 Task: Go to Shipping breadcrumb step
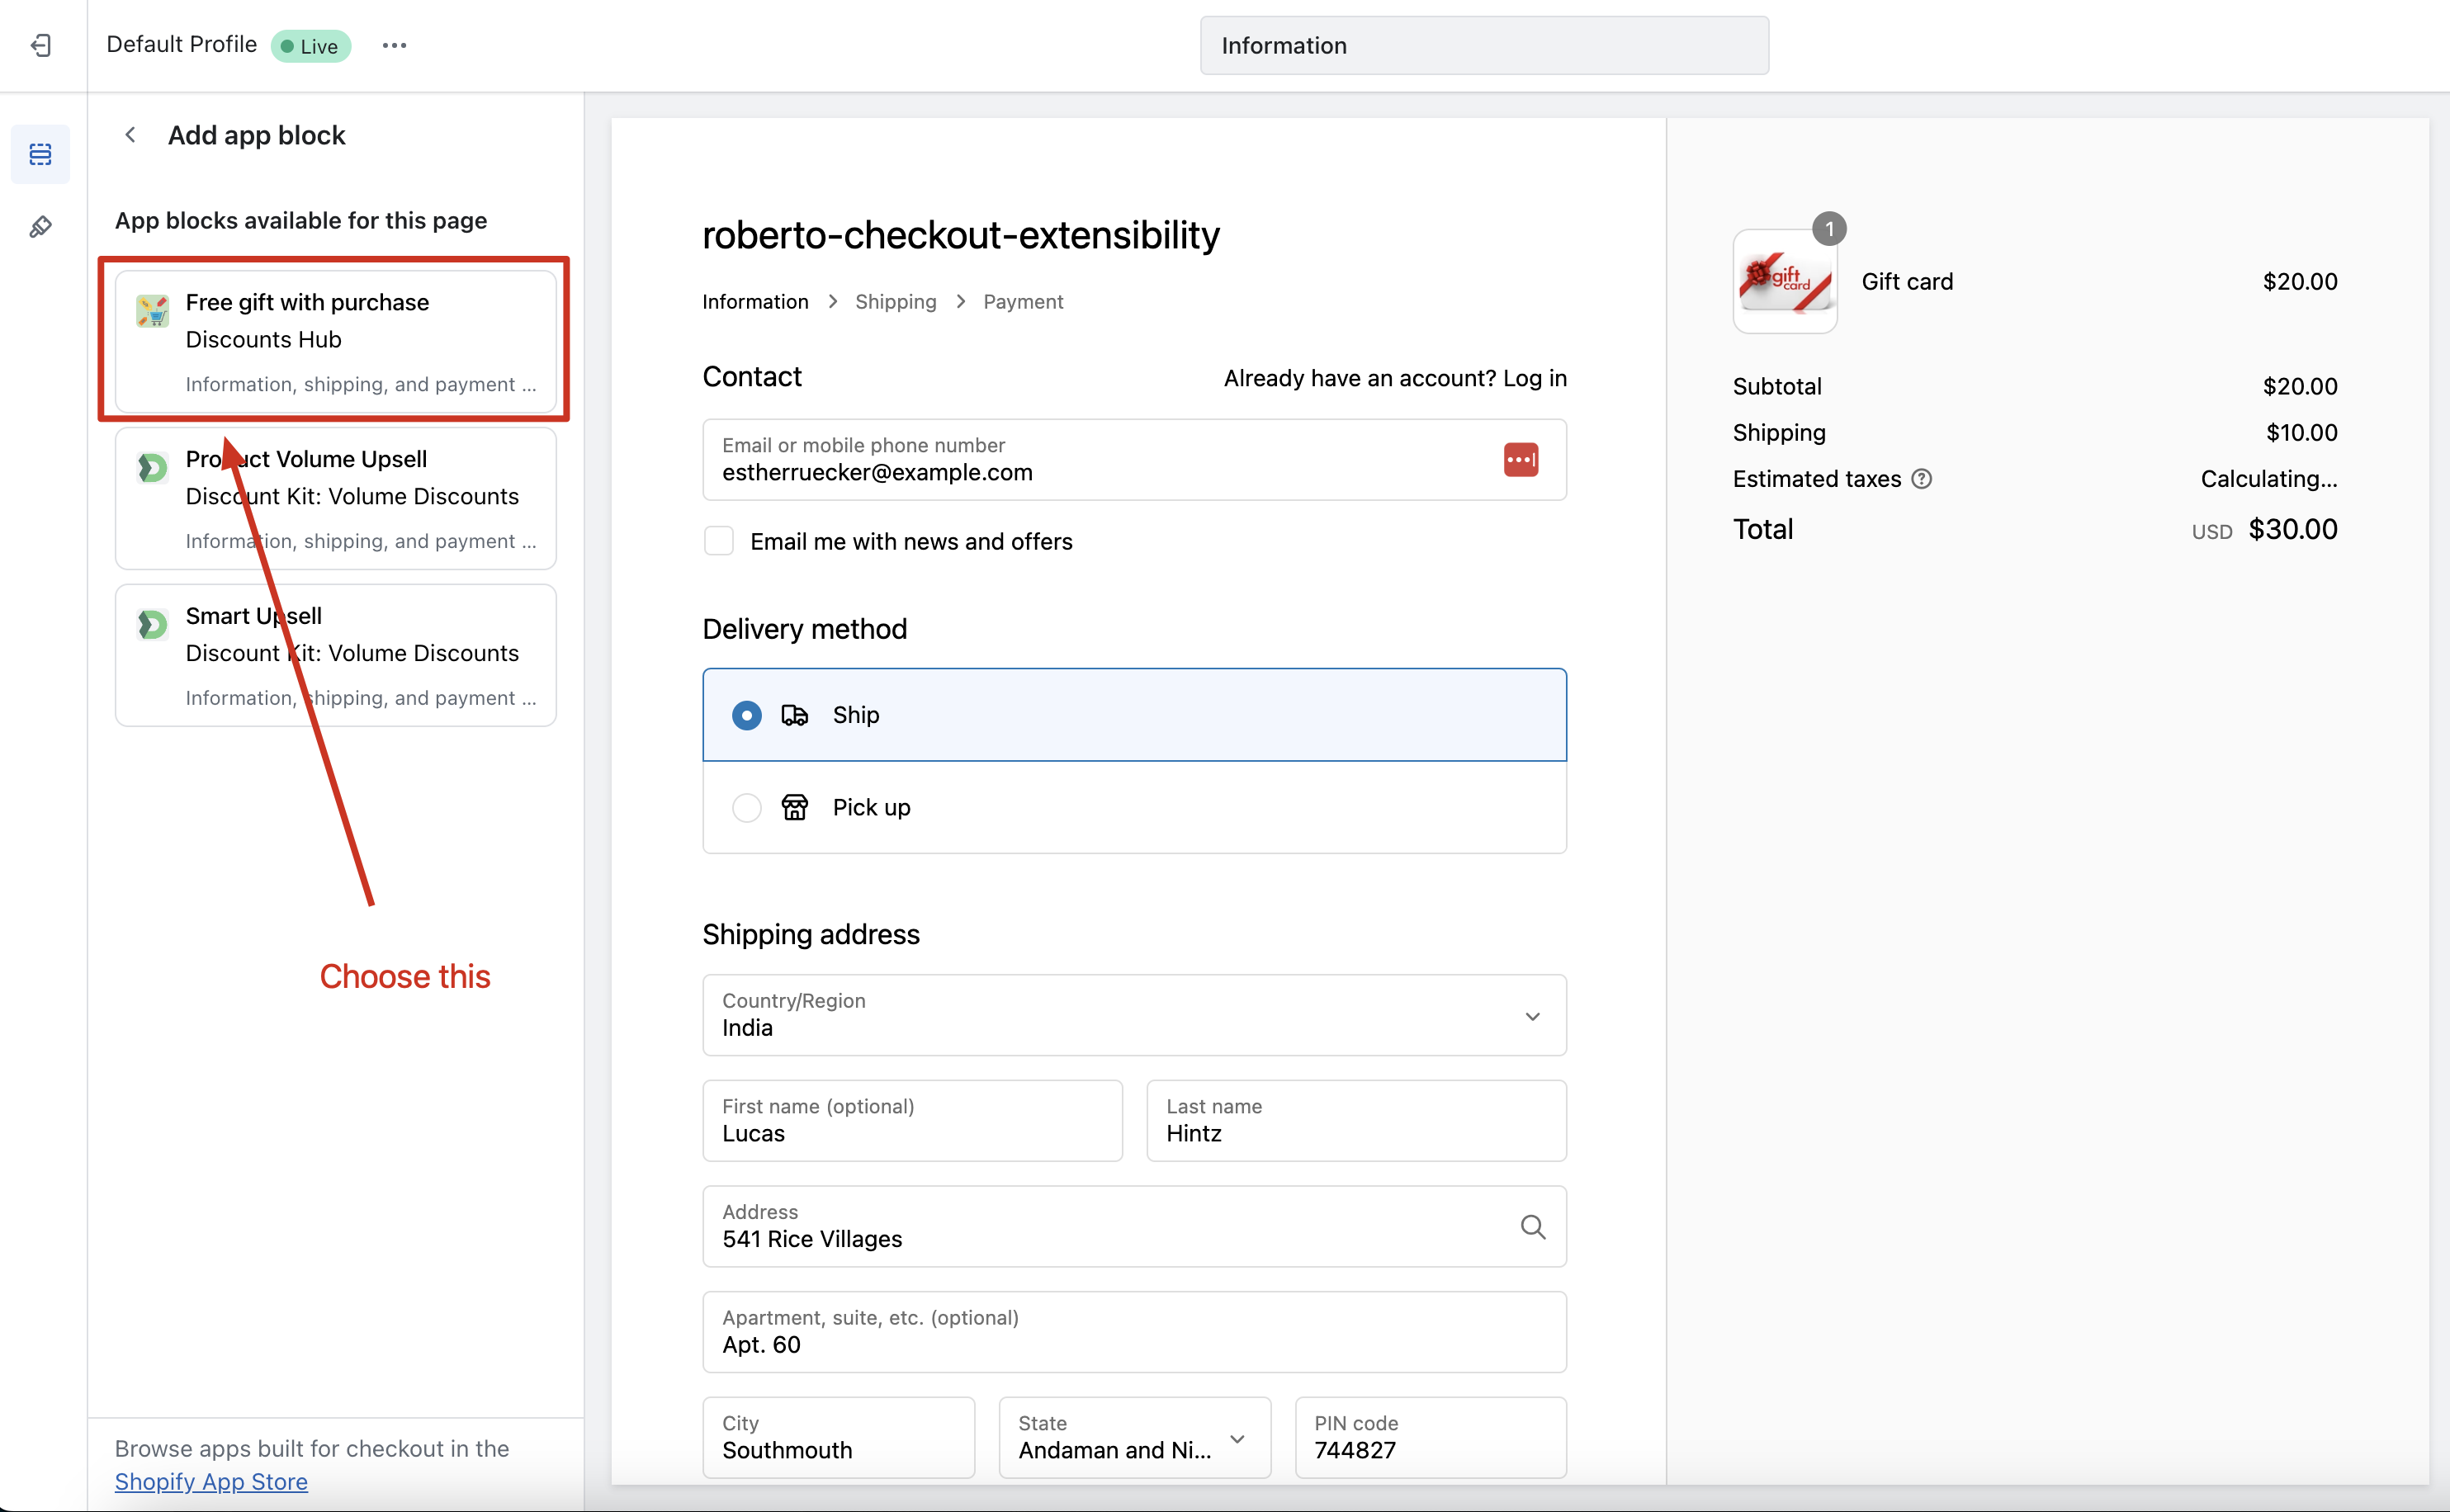tap(895, 302)
